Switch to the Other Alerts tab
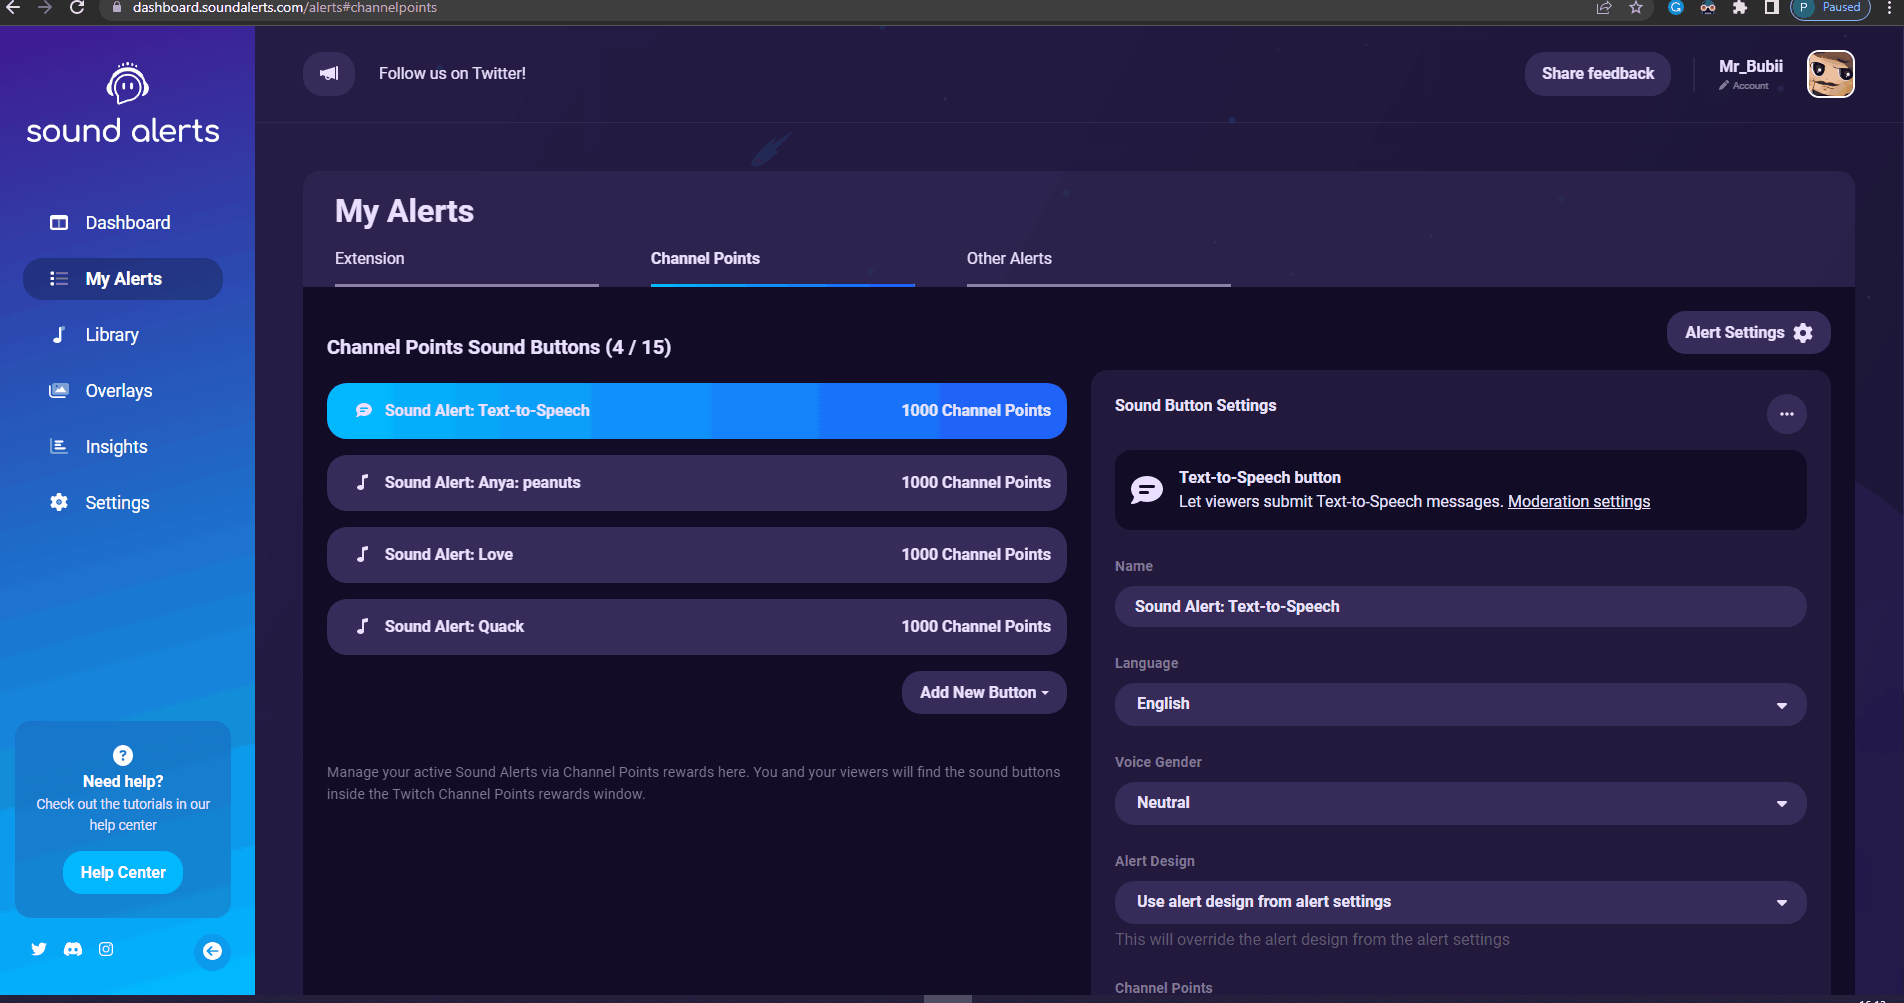Image resolution: width=1904 pixels, height=1003 pixels. coord(1009,258)
